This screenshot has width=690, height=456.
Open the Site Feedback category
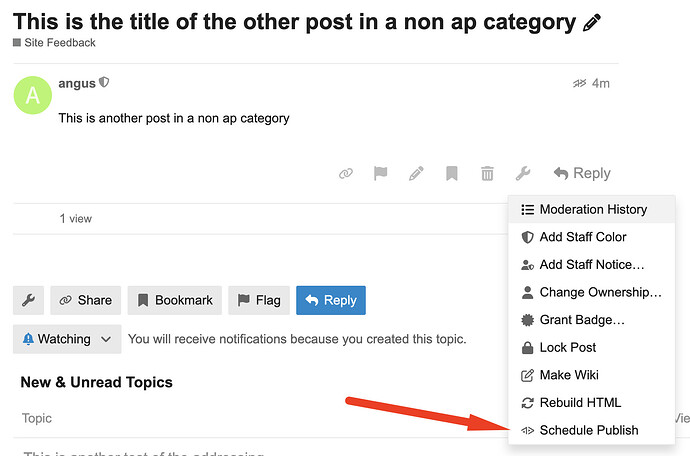(x=54, y=43)
